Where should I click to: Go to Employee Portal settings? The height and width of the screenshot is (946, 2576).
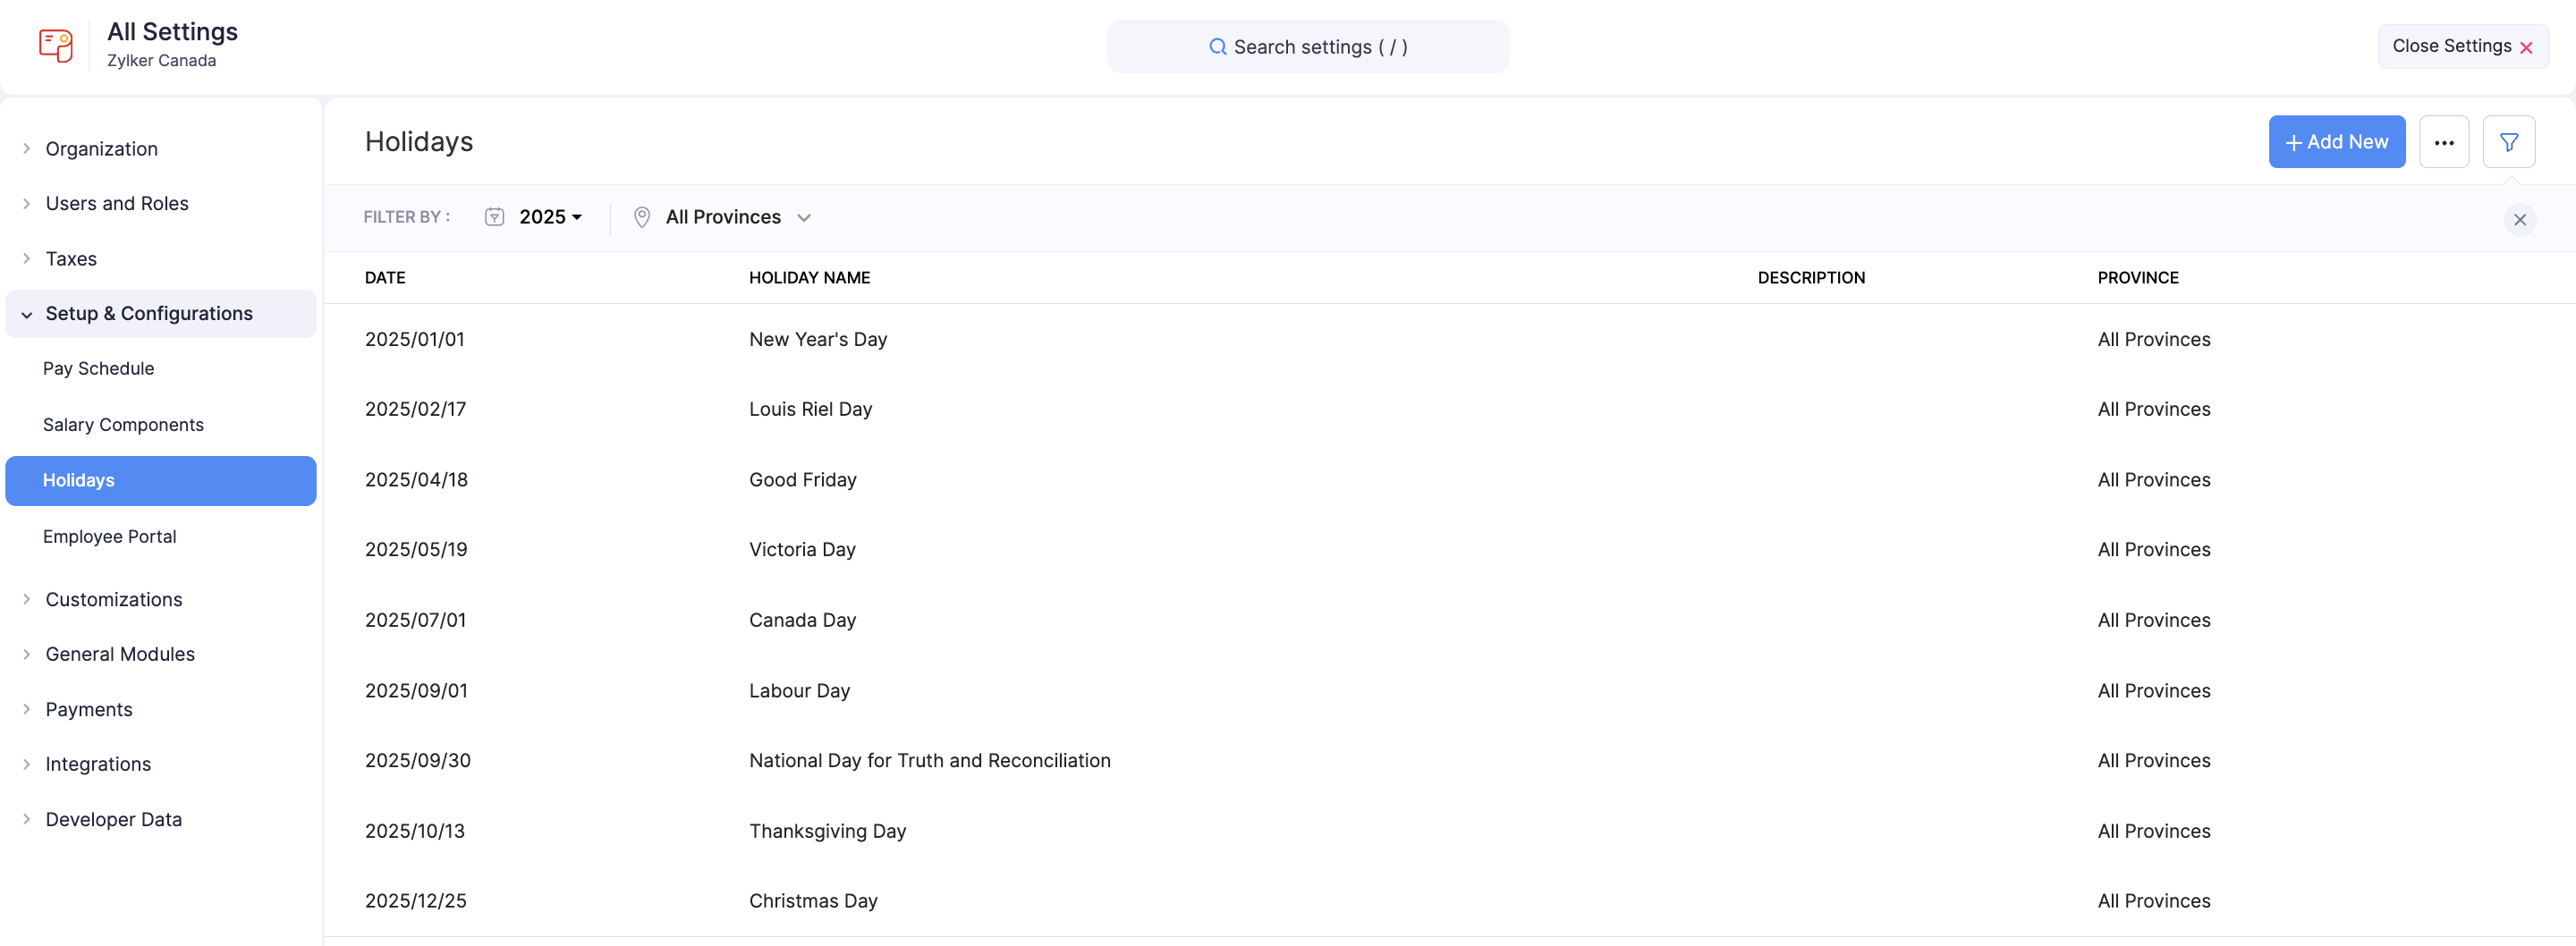click(110, 537)
